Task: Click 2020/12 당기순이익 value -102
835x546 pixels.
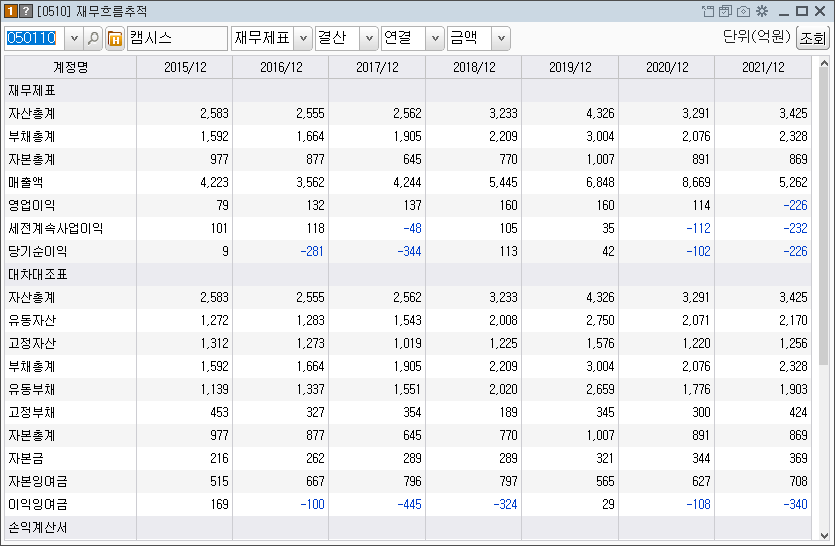Action: tap(698, 251)
